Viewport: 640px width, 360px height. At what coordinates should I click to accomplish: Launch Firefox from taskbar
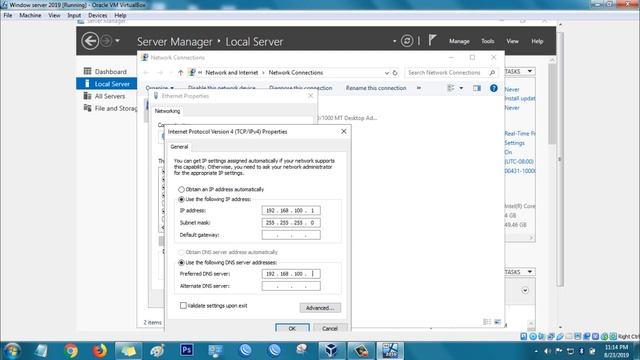click(99, 351)
